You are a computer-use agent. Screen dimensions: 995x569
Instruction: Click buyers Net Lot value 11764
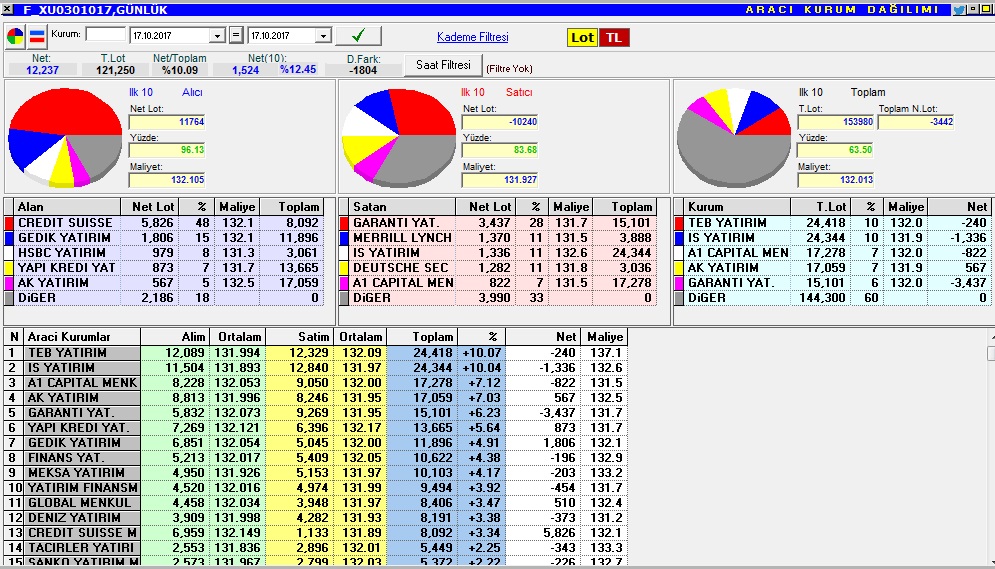click(x=168, y=122)
